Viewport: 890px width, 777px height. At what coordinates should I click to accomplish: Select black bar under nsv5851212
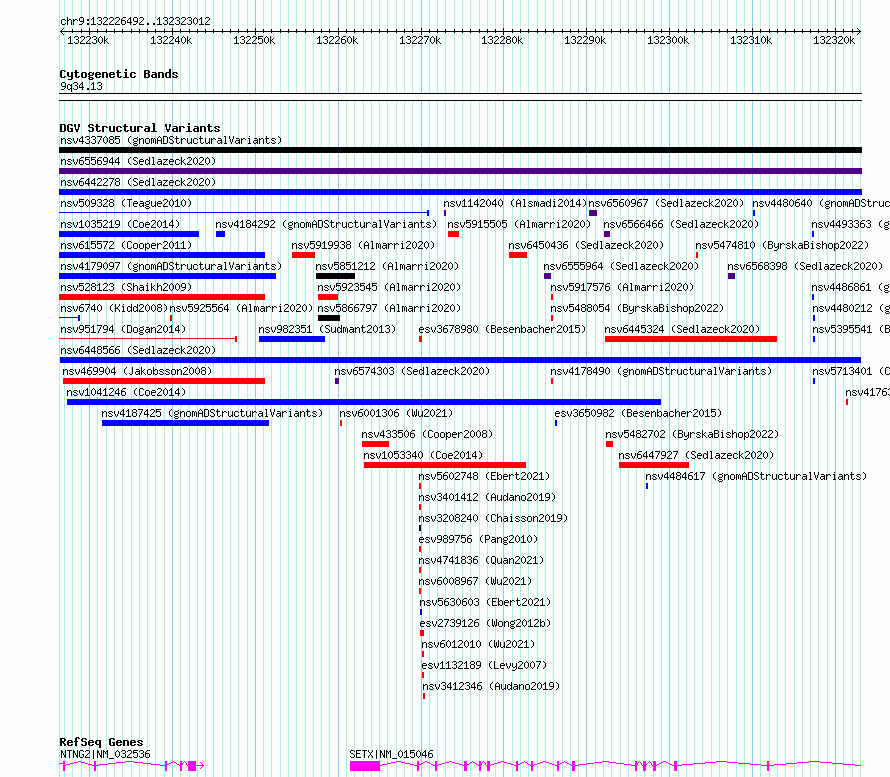[x=335, y=276]
